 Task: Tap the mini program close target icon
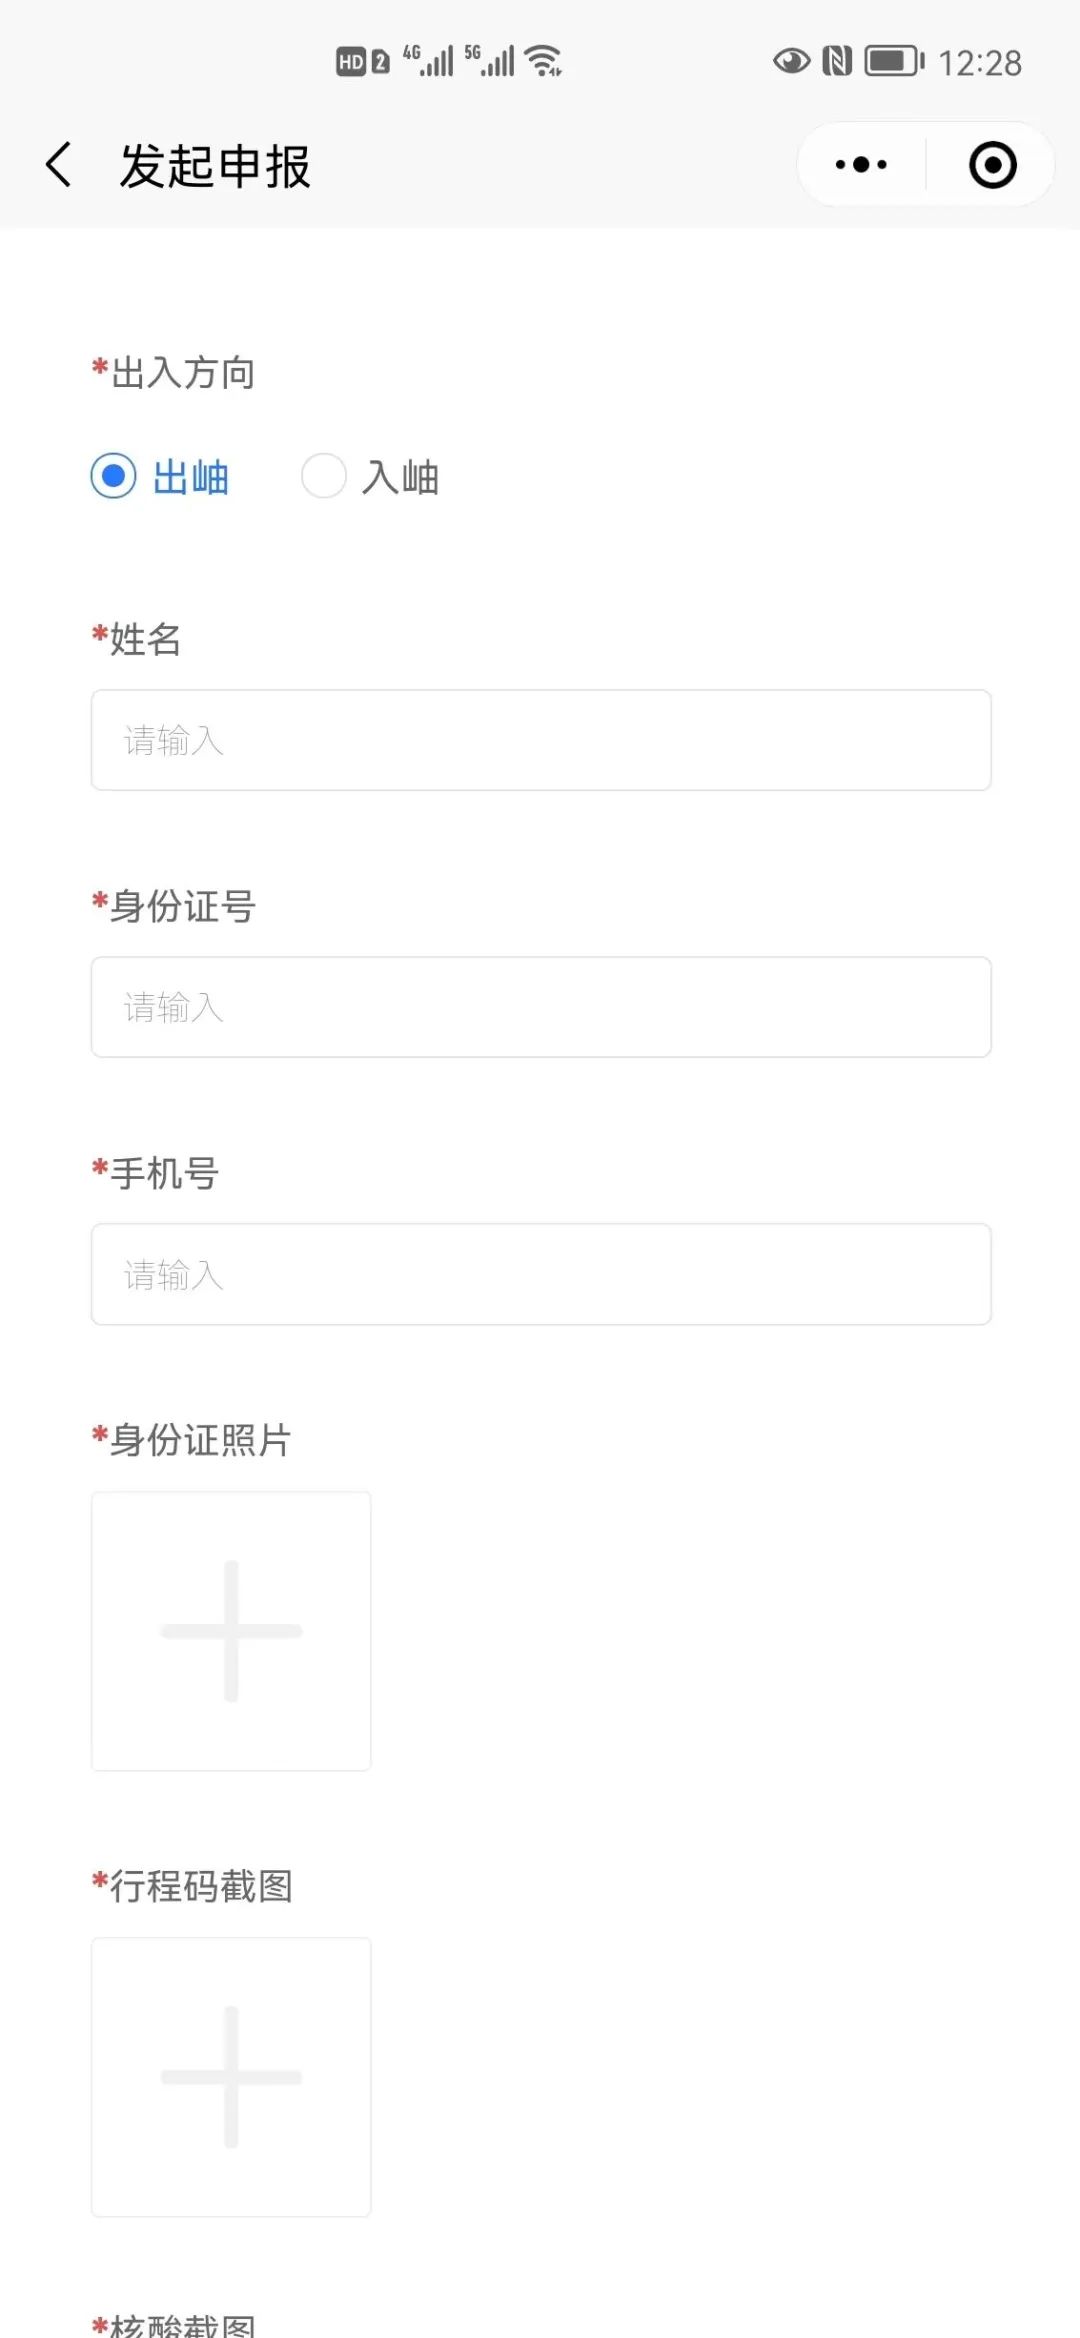click(993, 165)
